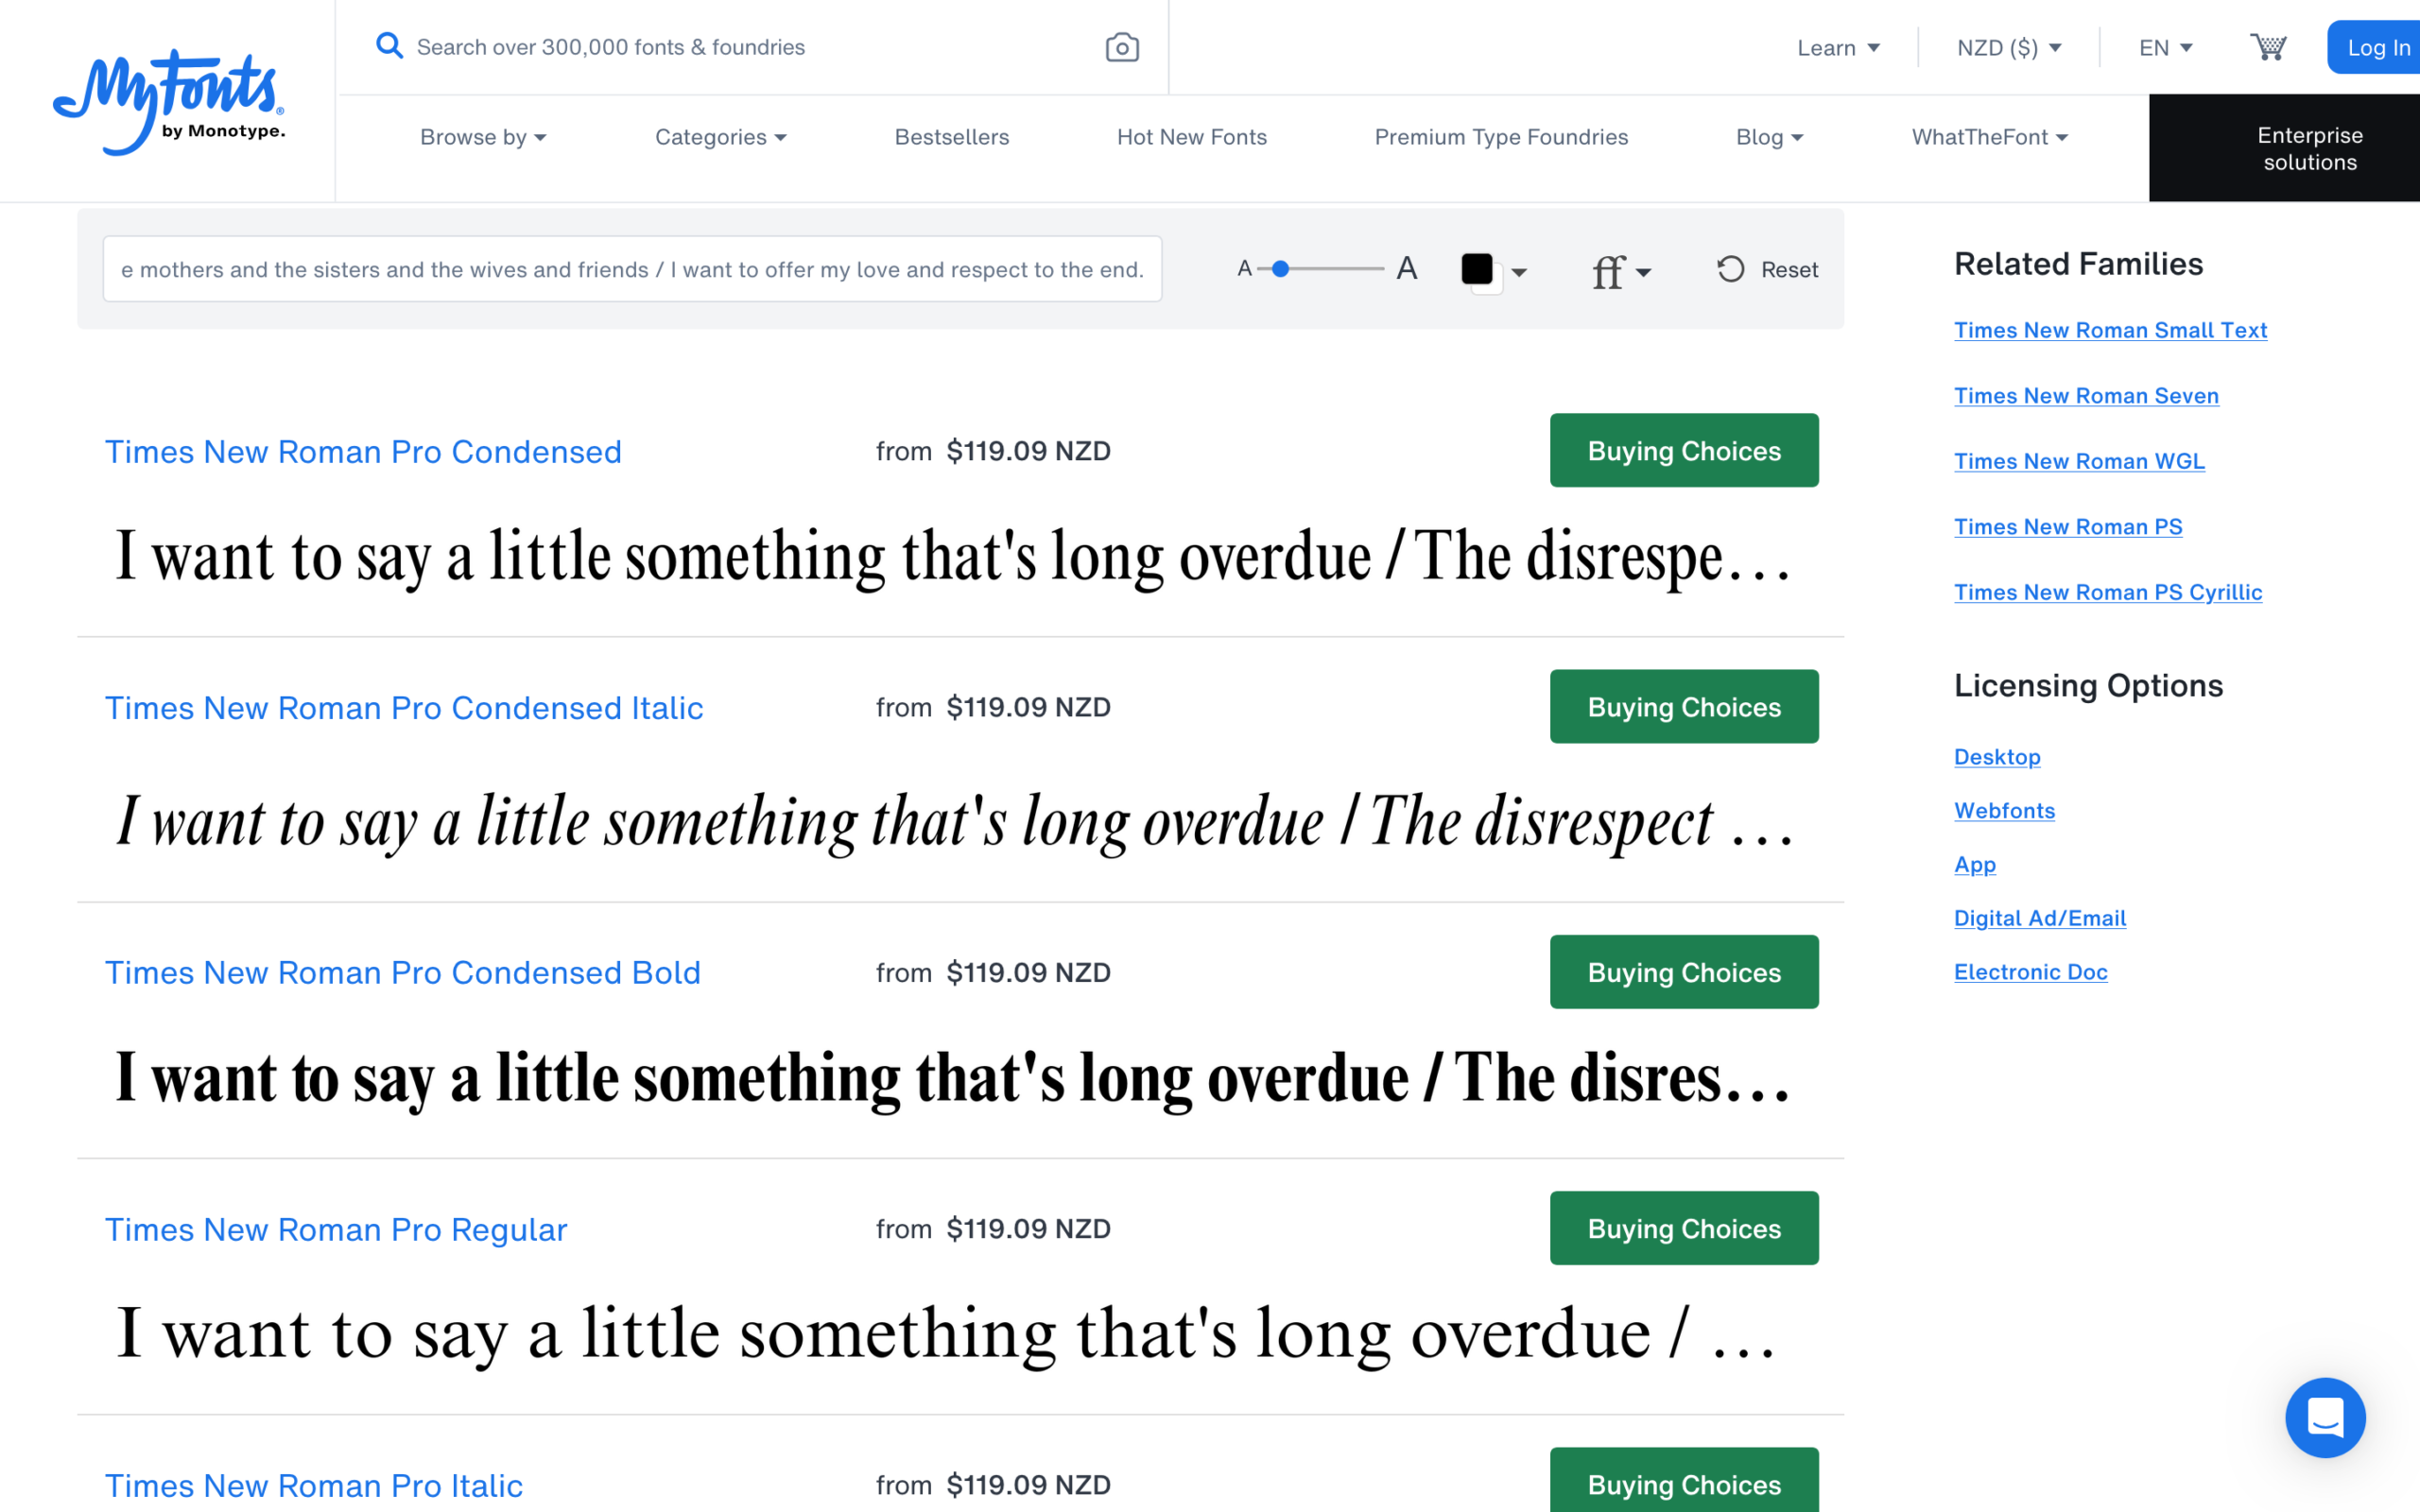Open the EN language dropdown
This screenshot has height=1512, width=2420.
pyautogui.click(x=2165, y=48)
